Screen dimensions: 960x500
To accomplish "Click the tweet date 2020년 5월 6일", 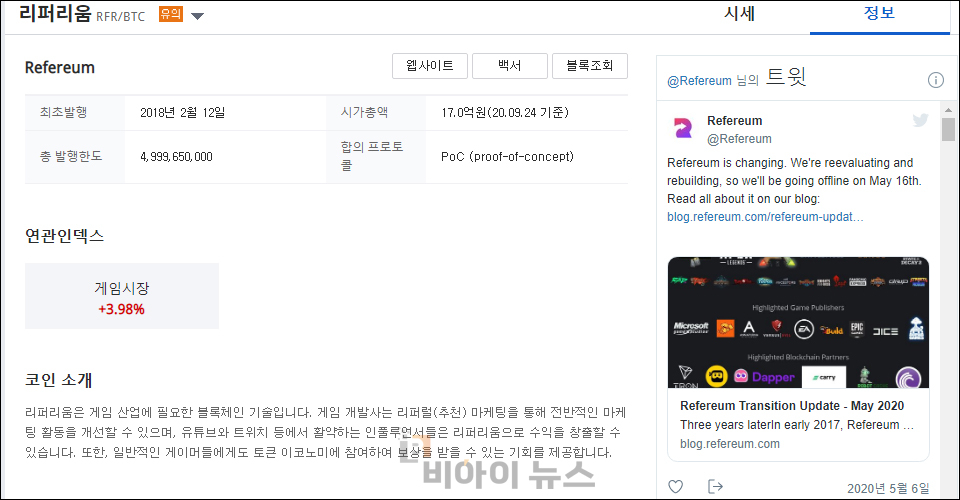I will [888, 488].
